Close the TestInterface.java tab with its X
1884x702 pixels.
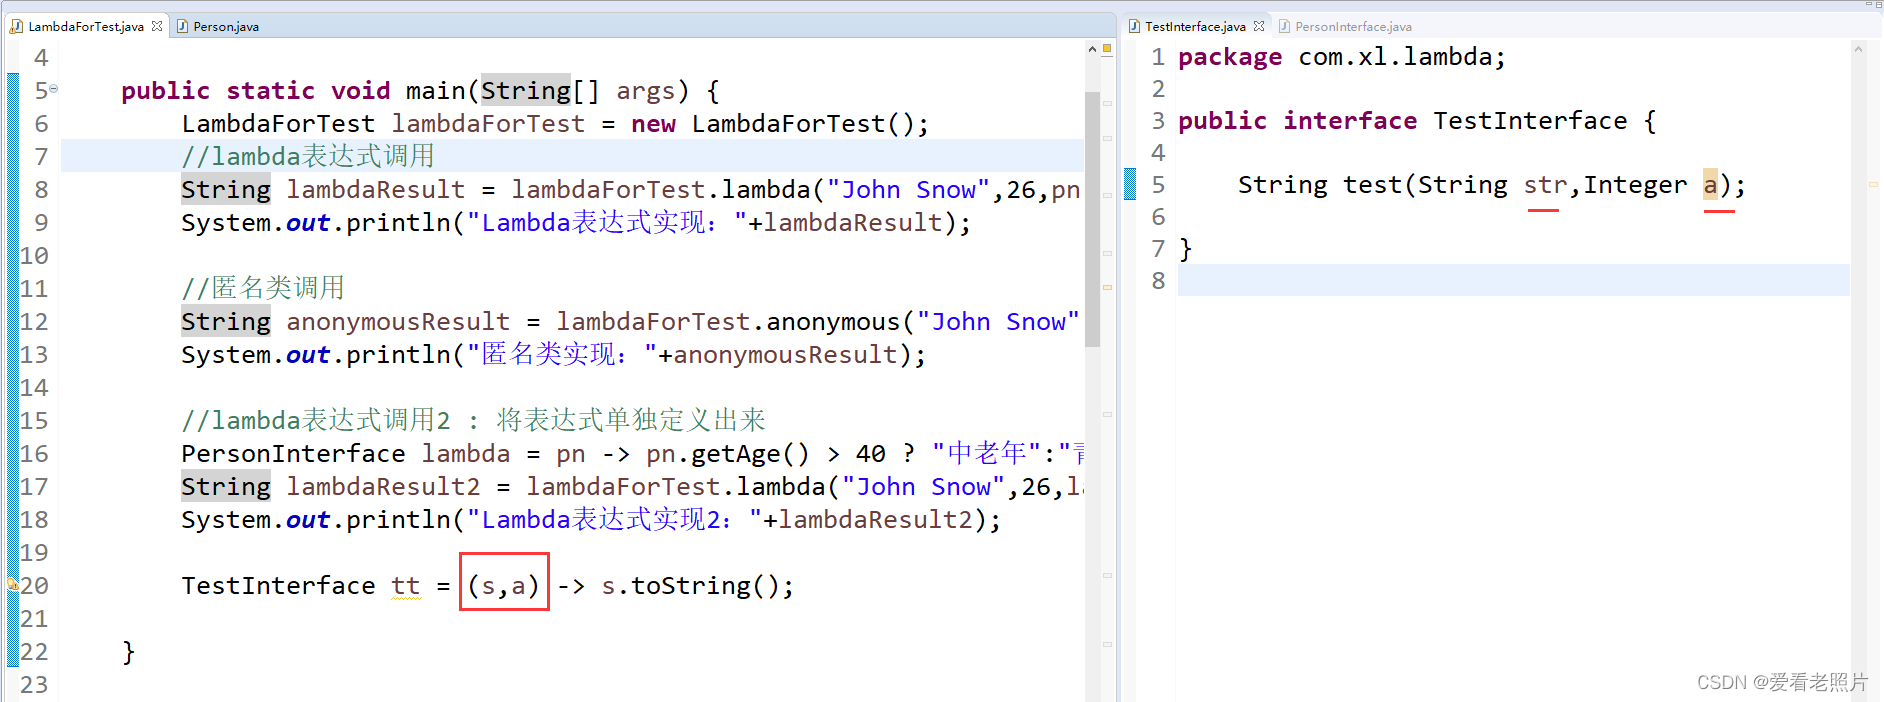[x=1259, y=26]
